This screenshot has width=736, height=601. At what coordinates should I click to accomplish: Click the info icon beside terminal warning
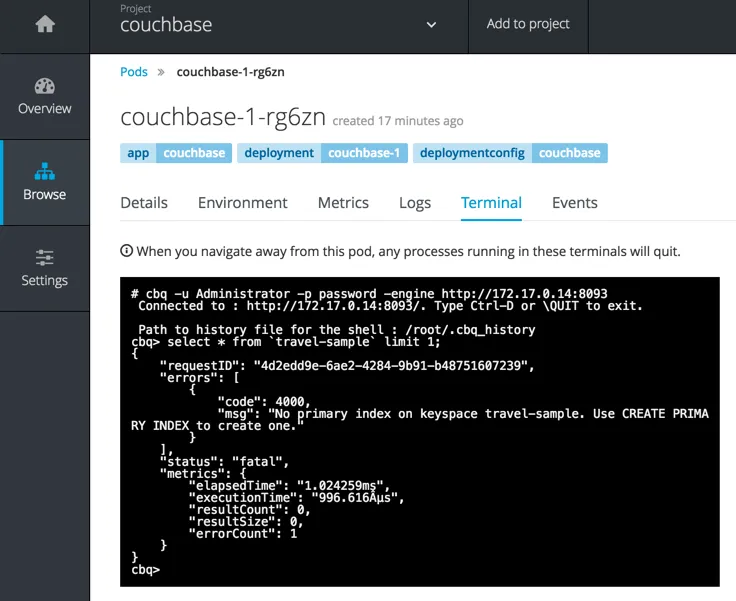point(127,251)
